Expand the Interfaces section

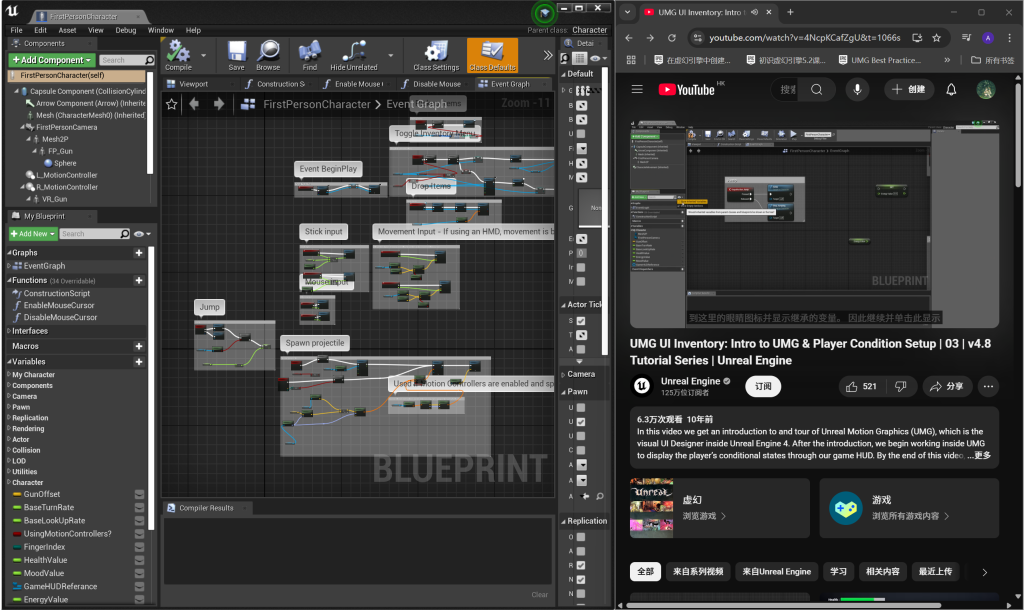tap(9, 331)
